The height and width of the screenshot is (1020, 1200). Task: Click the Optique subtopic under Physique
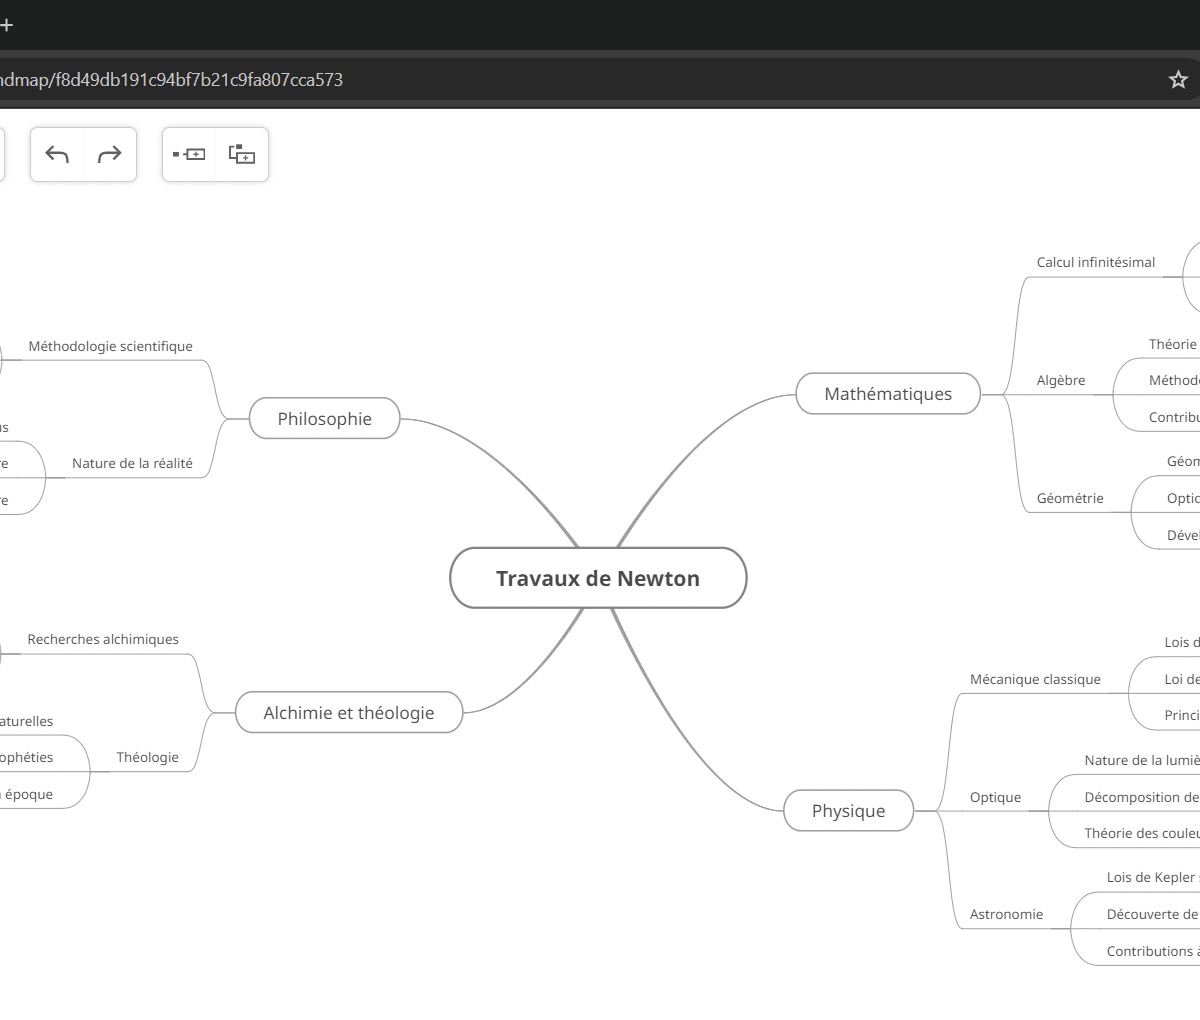tap(995, 798)
